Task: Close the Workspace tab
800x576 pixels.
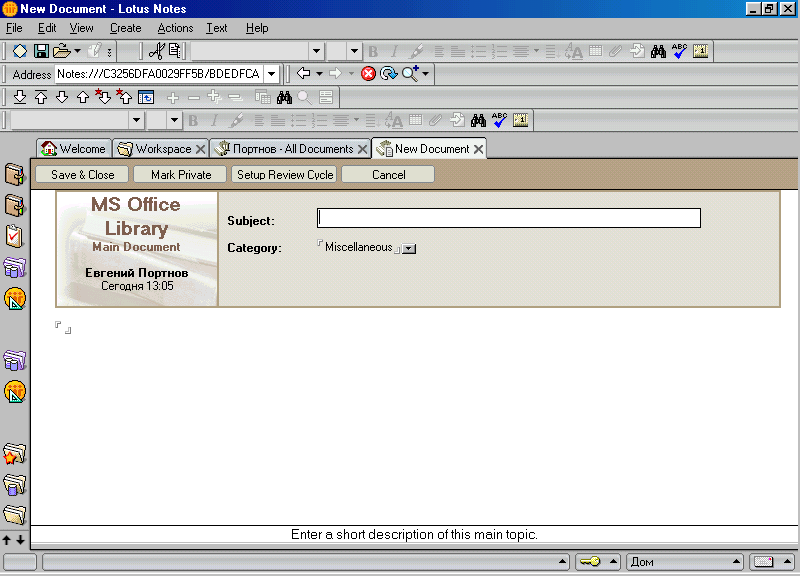Action: coord(201,149)
